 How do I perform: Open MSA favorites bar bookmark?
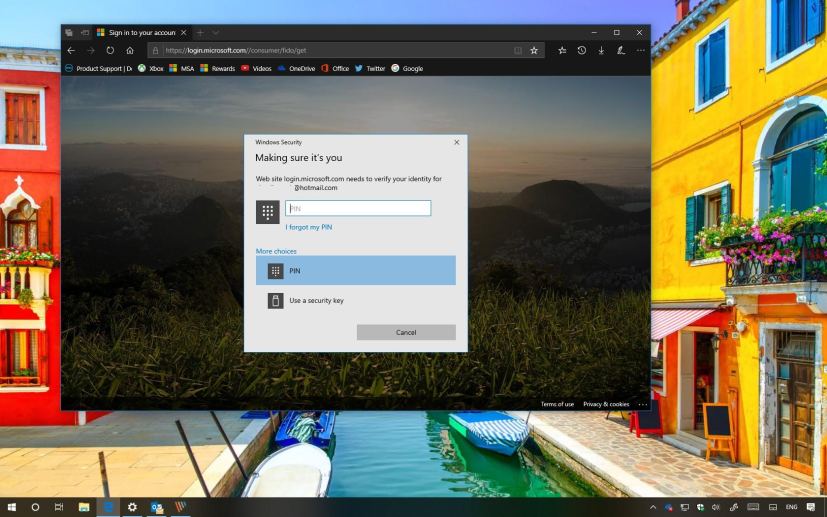pyautogui.click(x=181, y=69)
